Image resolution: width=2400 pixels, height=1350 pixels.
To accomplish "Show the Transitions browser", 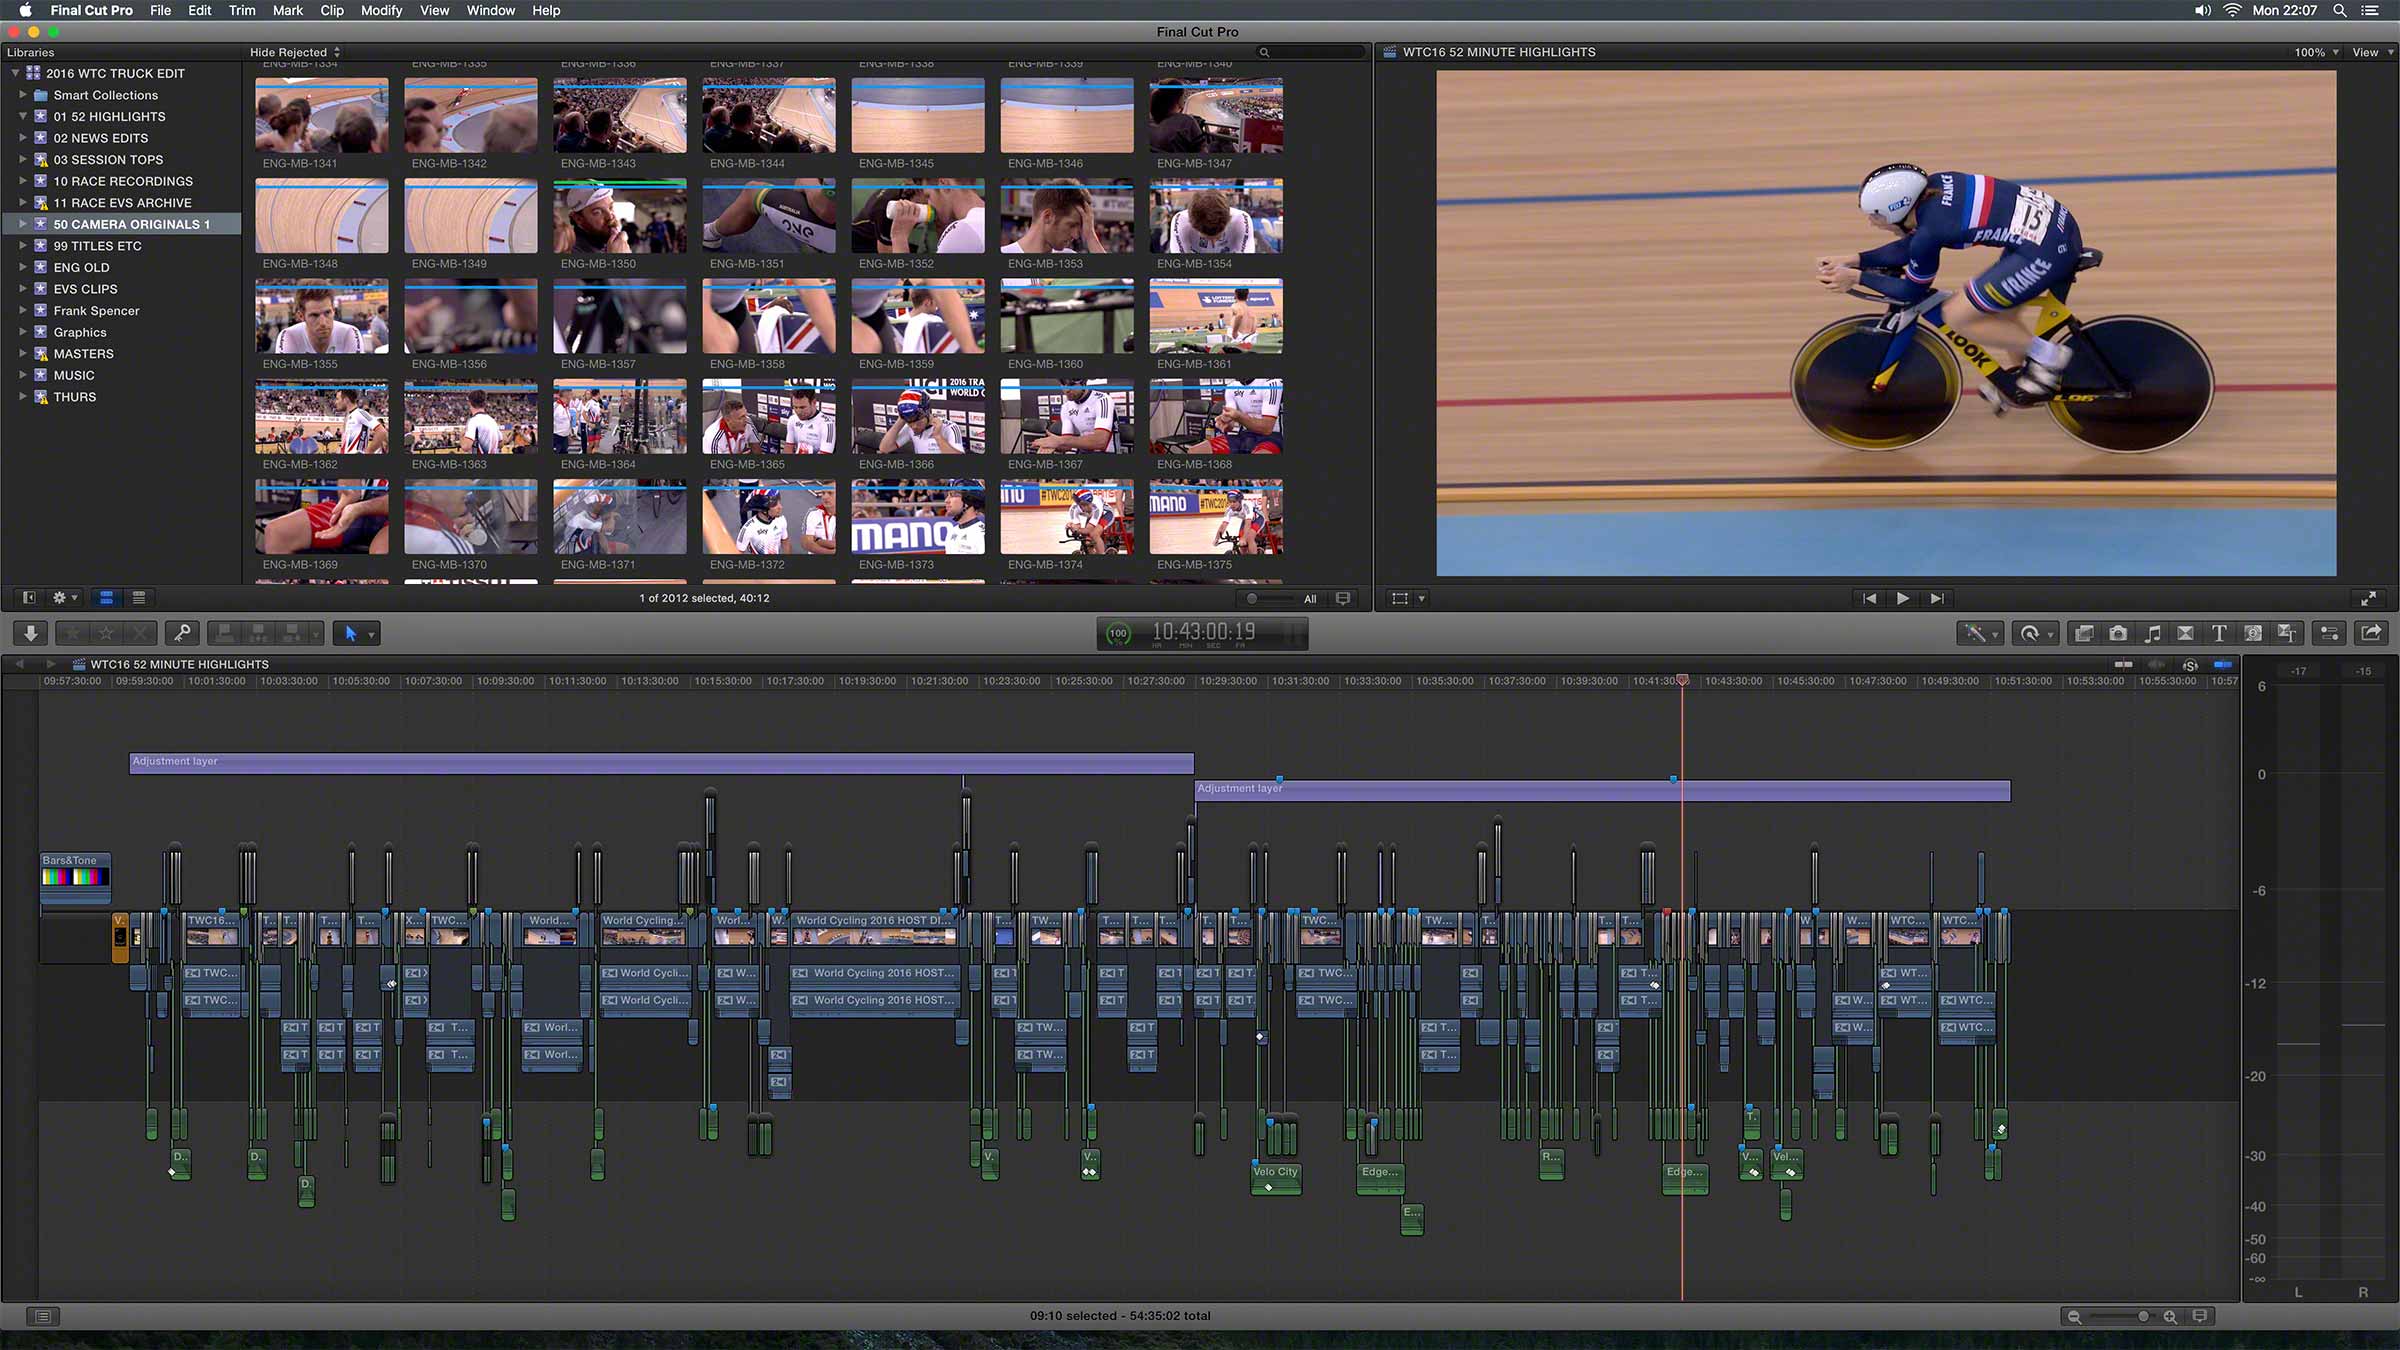I will pyautogui.click(x=2185, y=633).
